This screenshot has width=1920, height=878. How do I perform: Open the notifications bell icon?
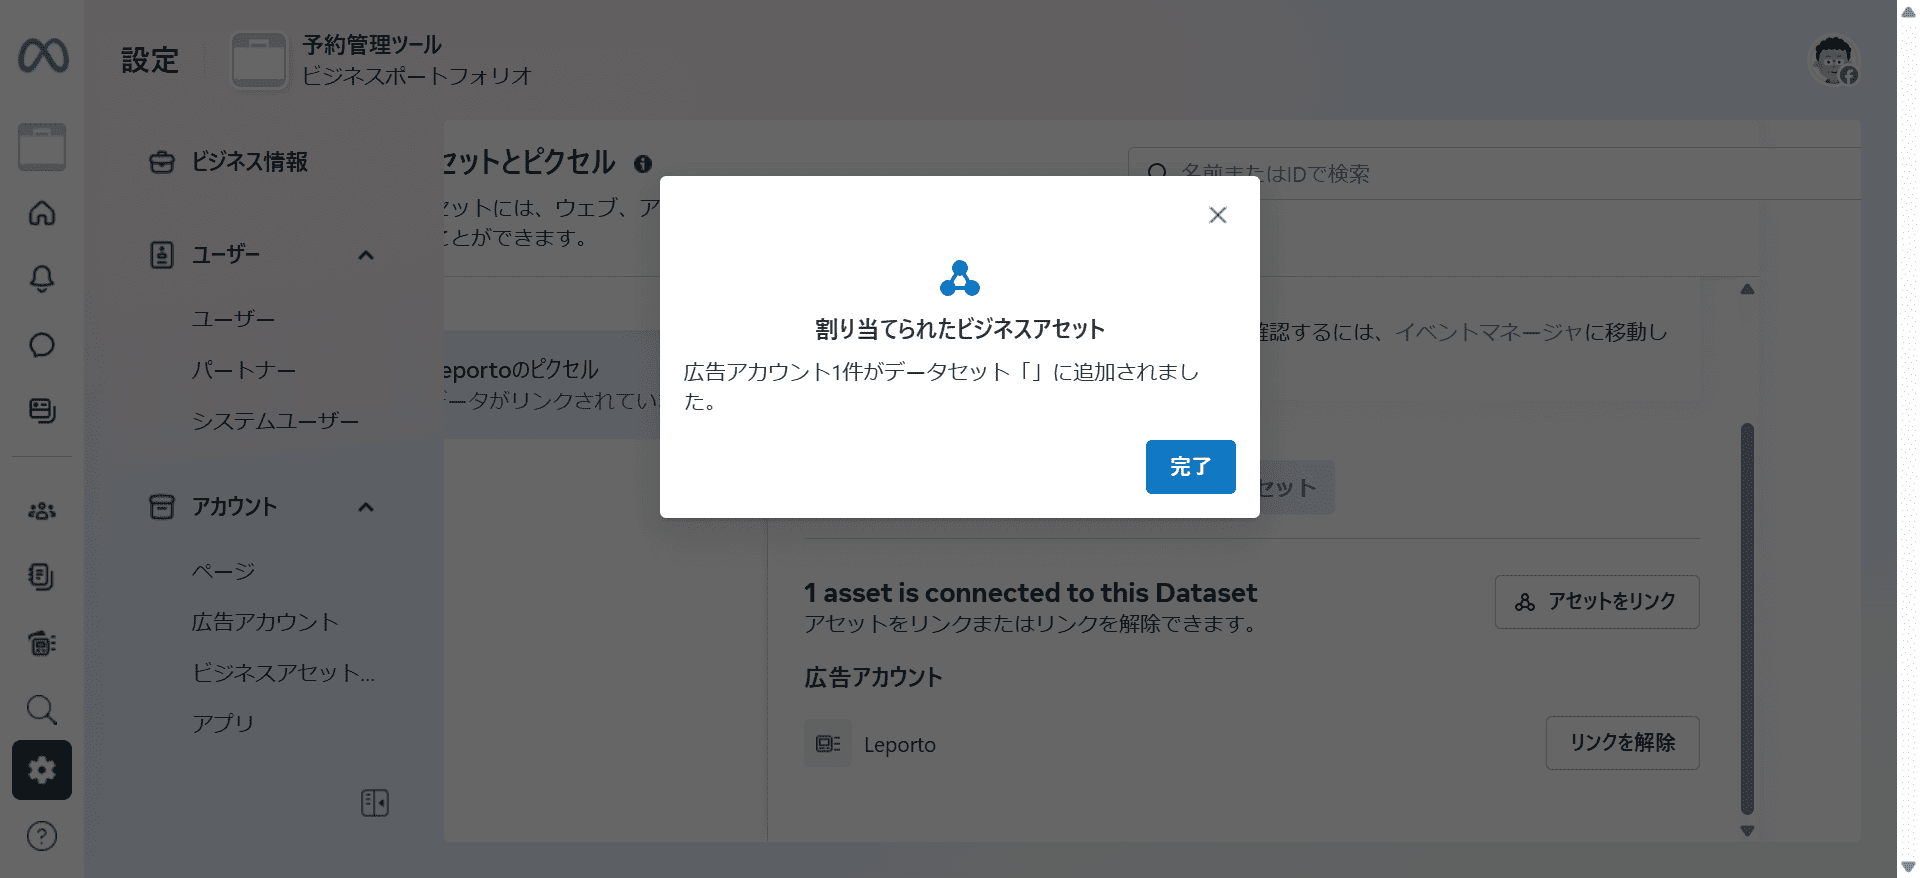tap(42, 279)
